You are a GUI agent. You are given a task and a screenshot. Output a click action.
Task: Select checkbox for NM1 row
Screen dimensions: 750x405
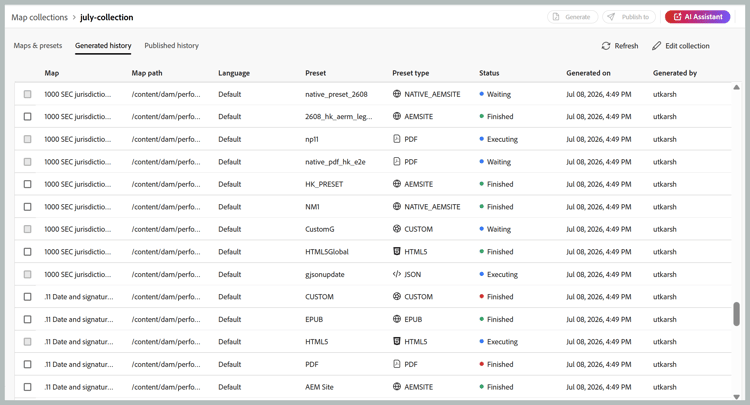(28, 207)
